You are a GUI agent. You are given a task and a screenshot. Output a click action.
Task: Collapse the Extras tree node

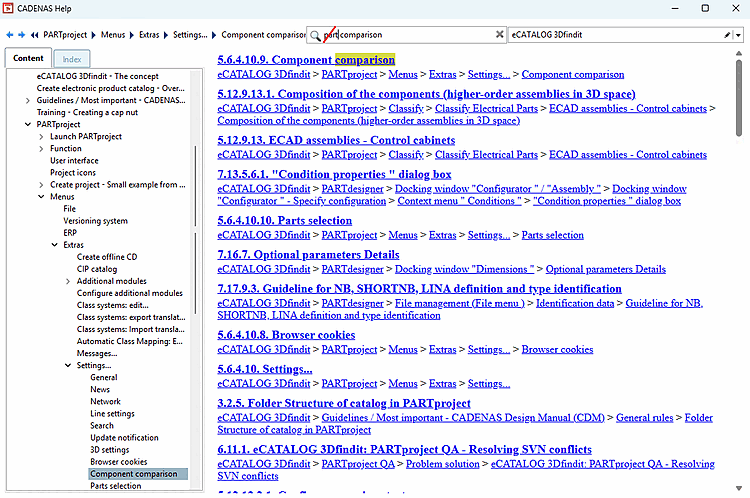tap(54, 245)
